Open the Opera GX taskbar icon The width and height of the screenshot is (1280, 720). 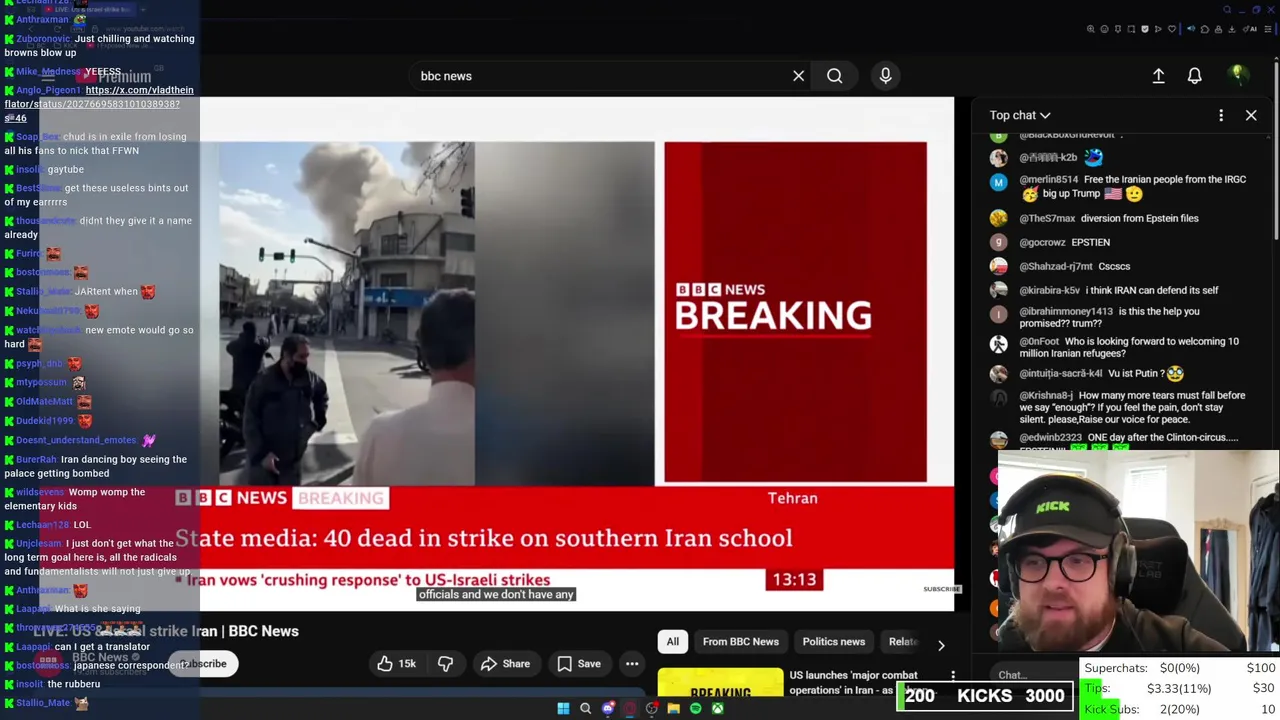pyautogui.click(x=630, y=708)
